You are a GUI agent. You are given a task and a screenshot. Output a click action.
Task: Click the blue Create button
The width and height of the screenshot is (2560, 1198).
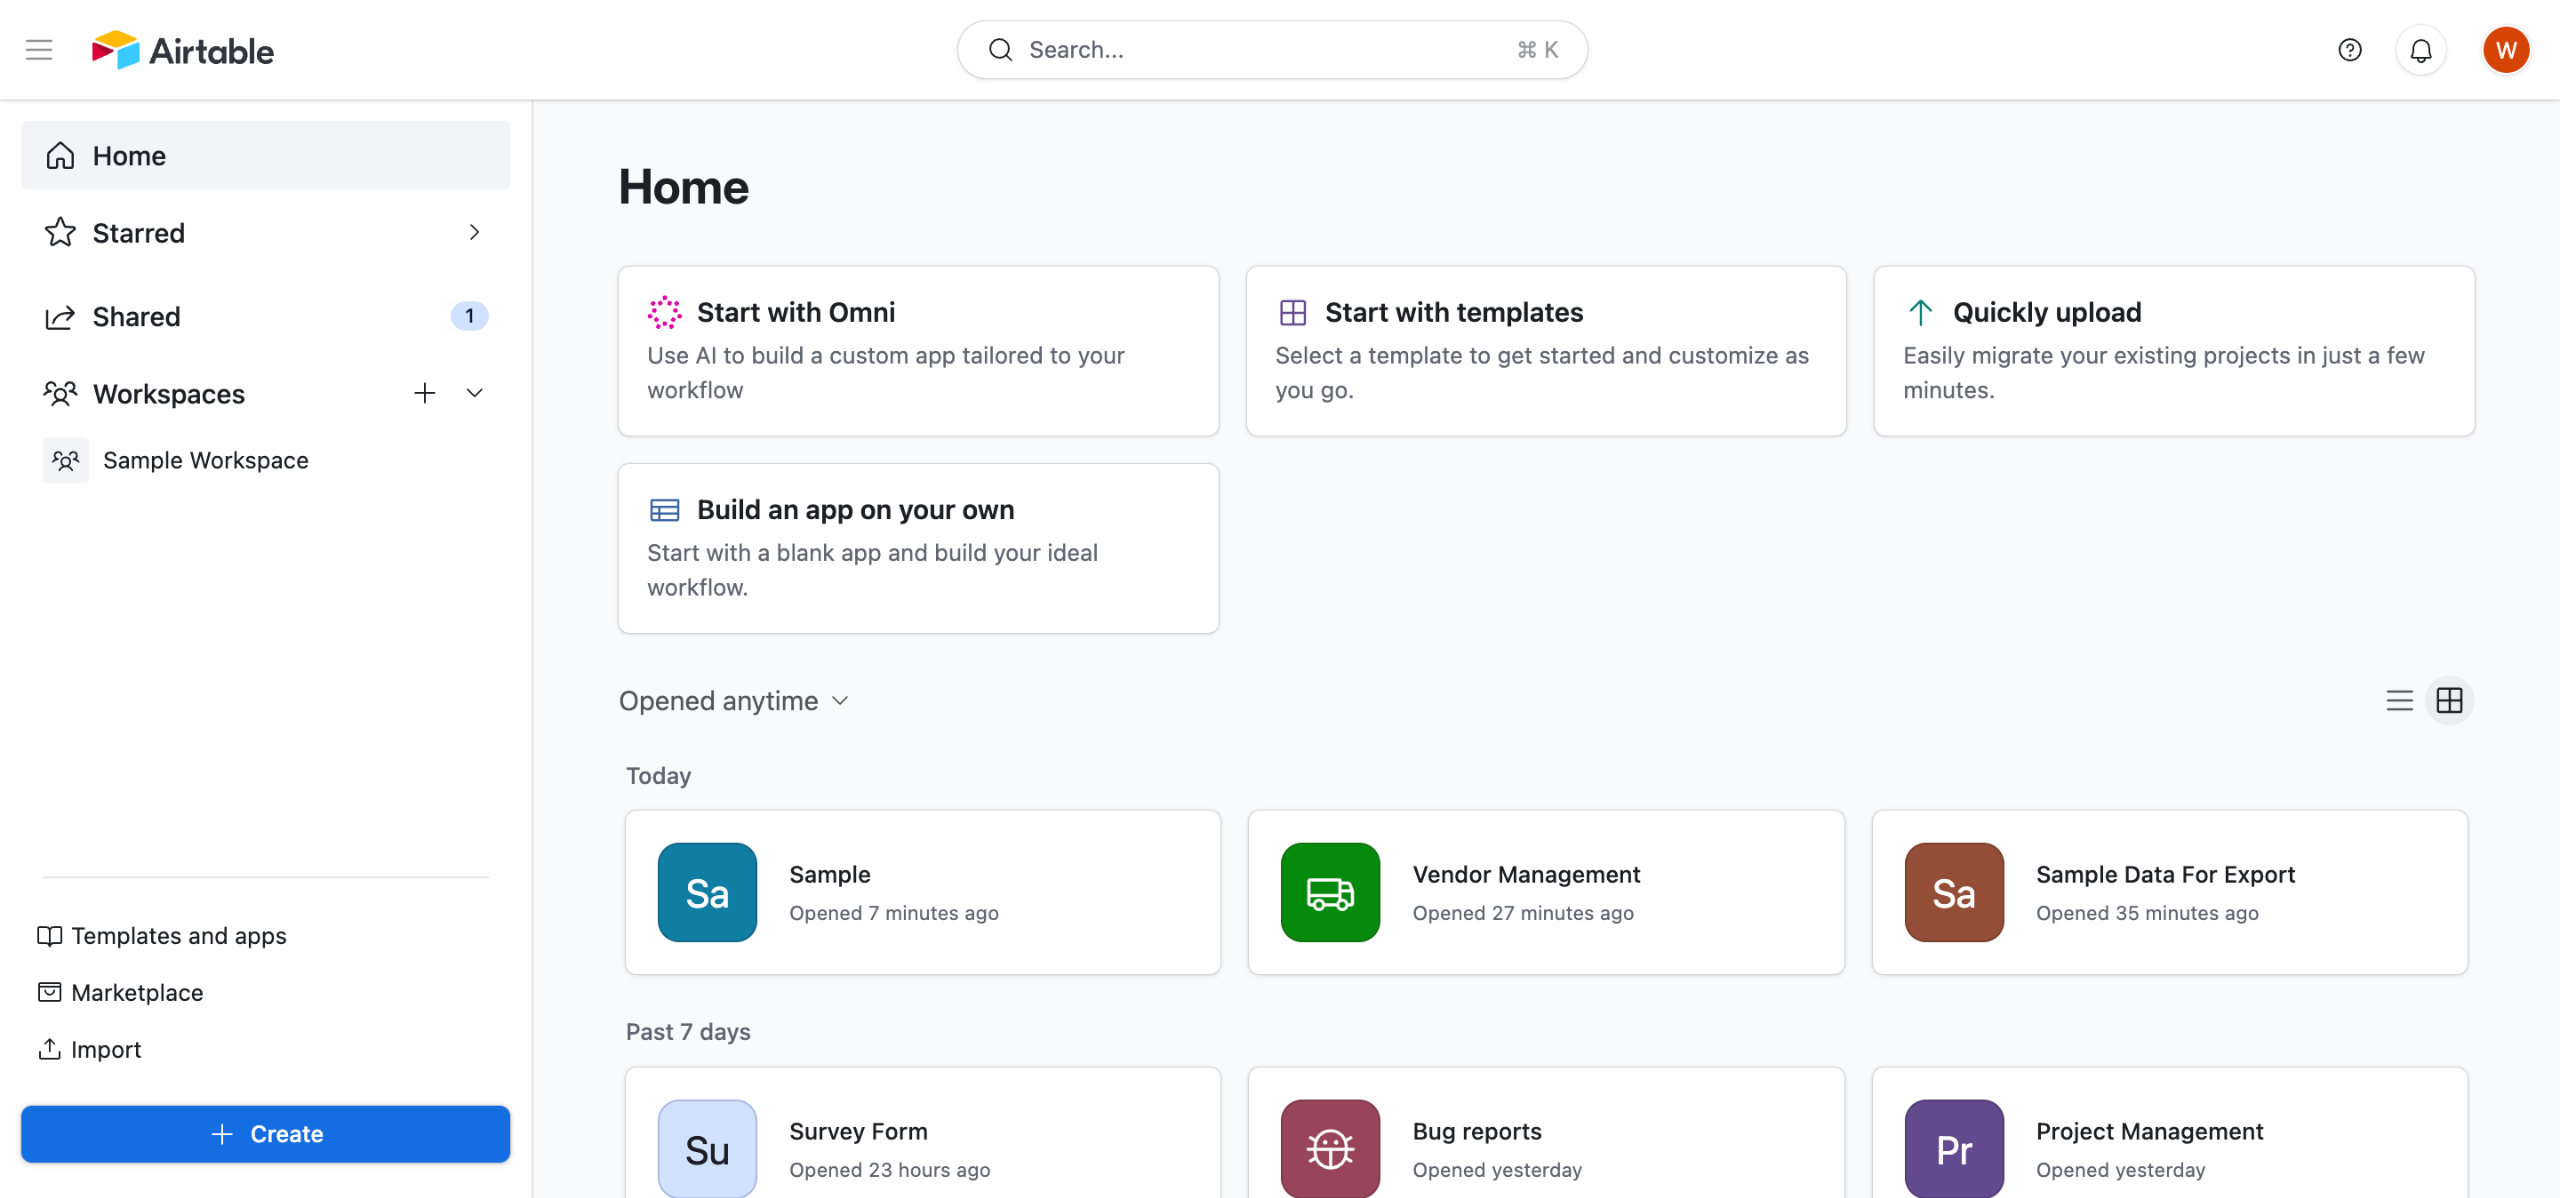[265, 1133]
